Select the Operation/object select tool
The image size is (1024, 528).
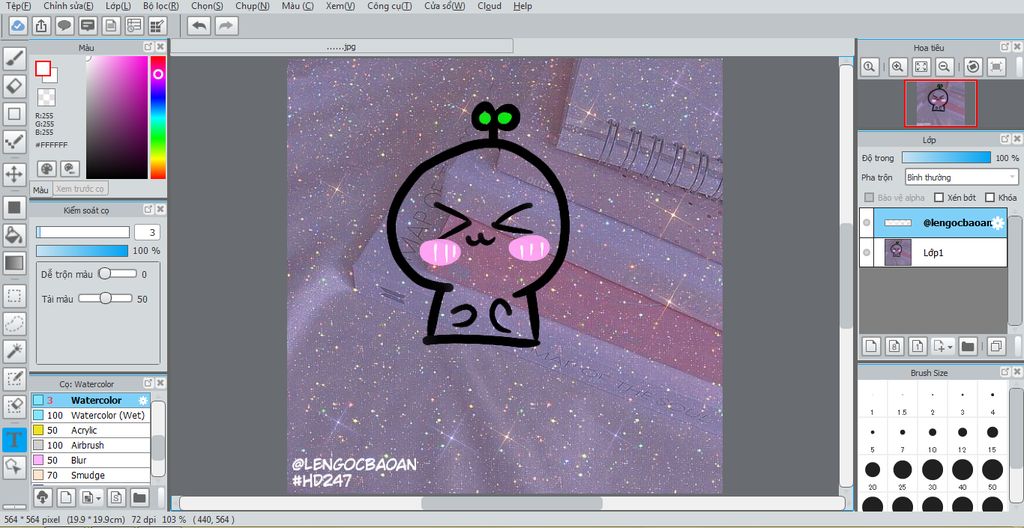[x=14, y=467]
